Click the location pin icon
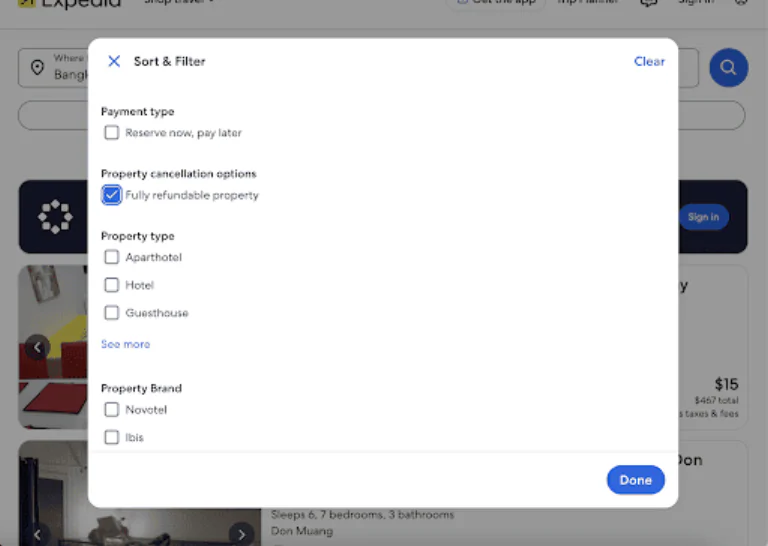 click(x=37, y=68)
